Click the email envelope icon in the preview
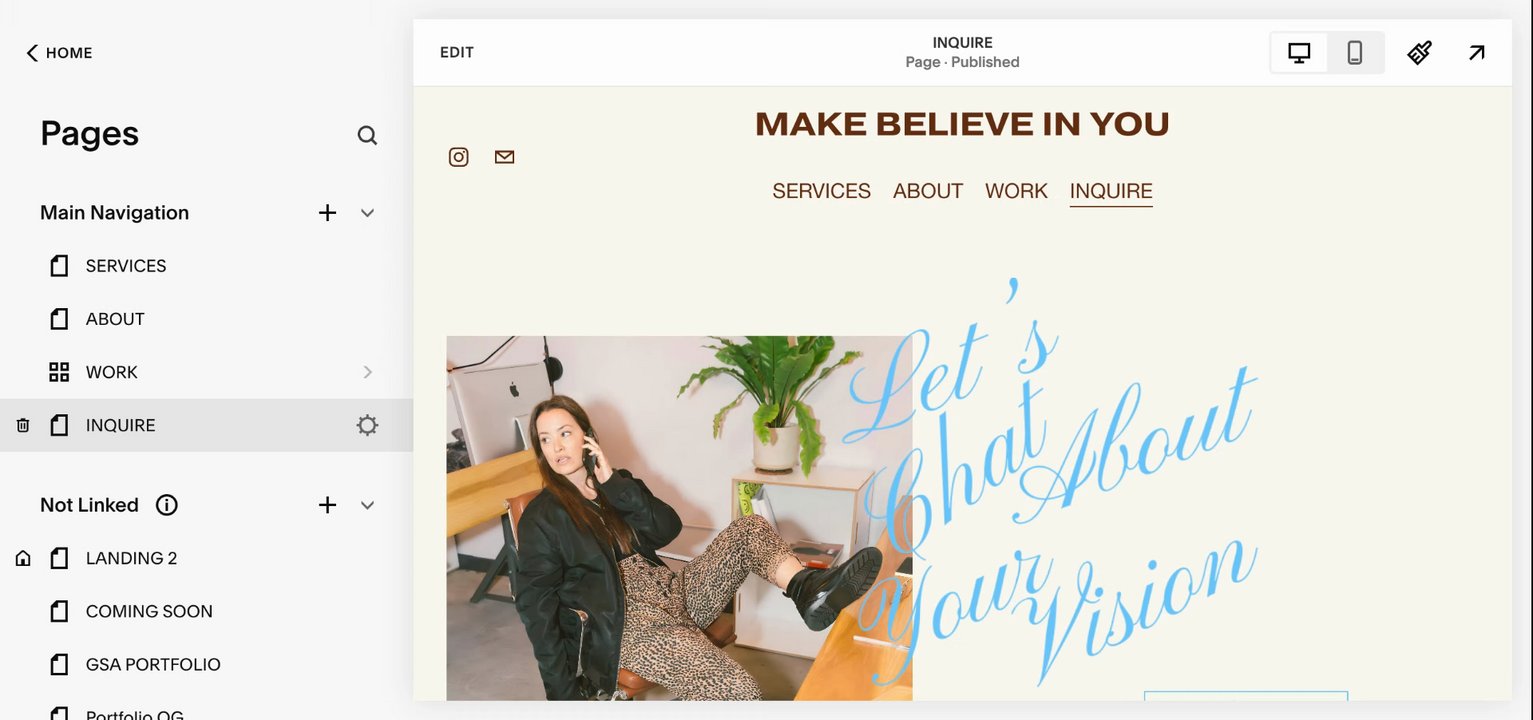Viewport: 1533px width, 720px height. [504, 157]
